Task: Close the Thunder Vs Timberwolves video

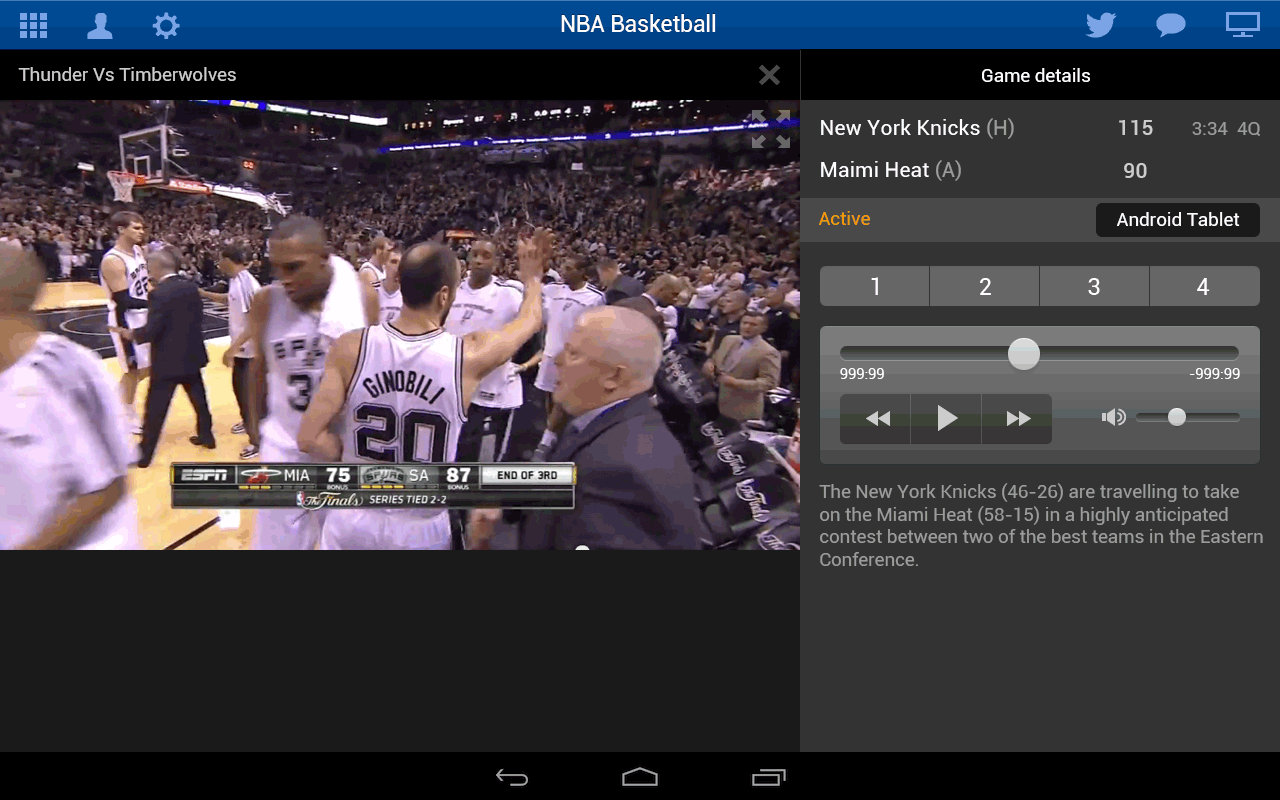Action: [x=769, y=75]
